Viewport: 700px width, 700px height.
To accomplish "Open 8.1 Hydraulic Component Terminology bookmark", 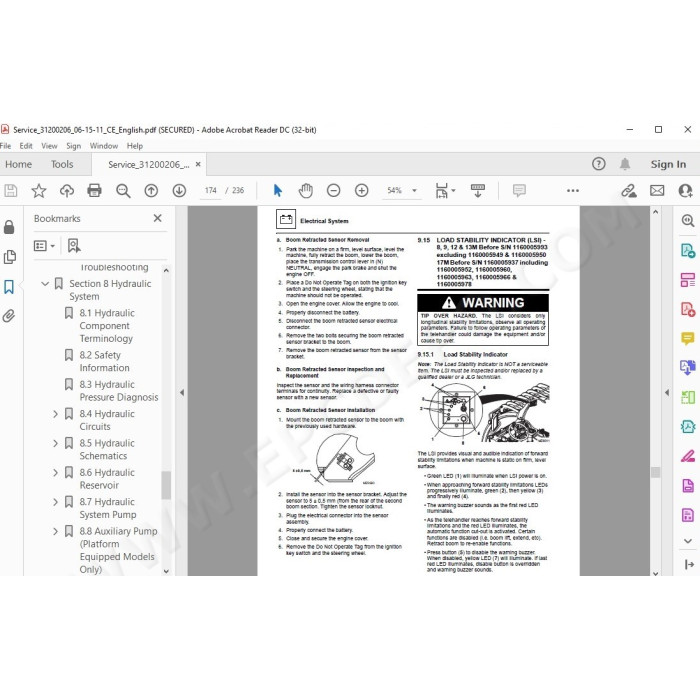I will point(107,325).
